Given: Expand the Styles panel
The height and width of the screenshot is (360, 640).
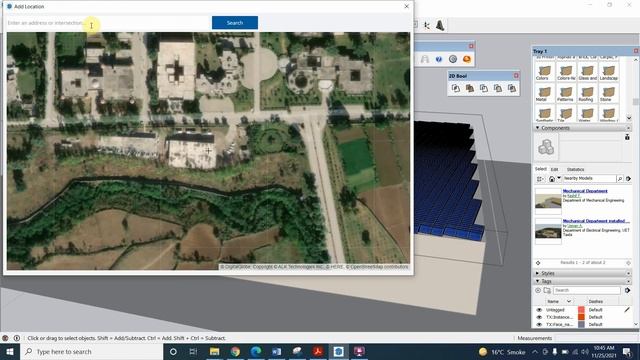Looking at the screenshot, I should (538, 273).
